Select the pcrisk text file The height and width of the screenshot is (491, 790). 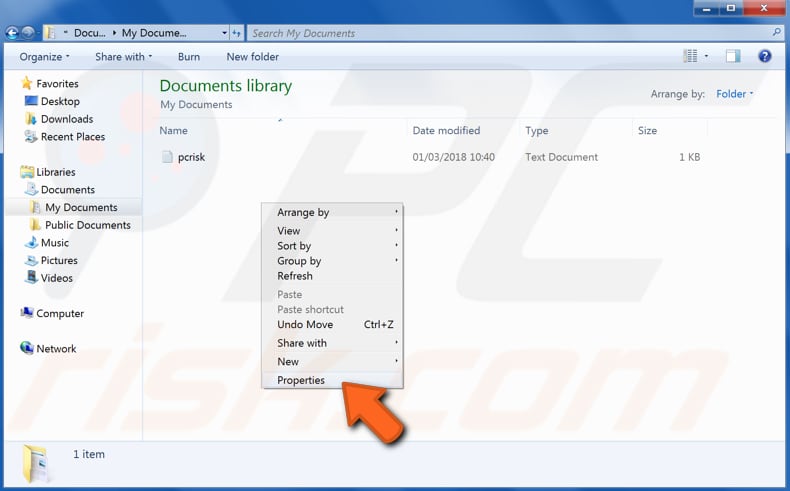point(191,157)
